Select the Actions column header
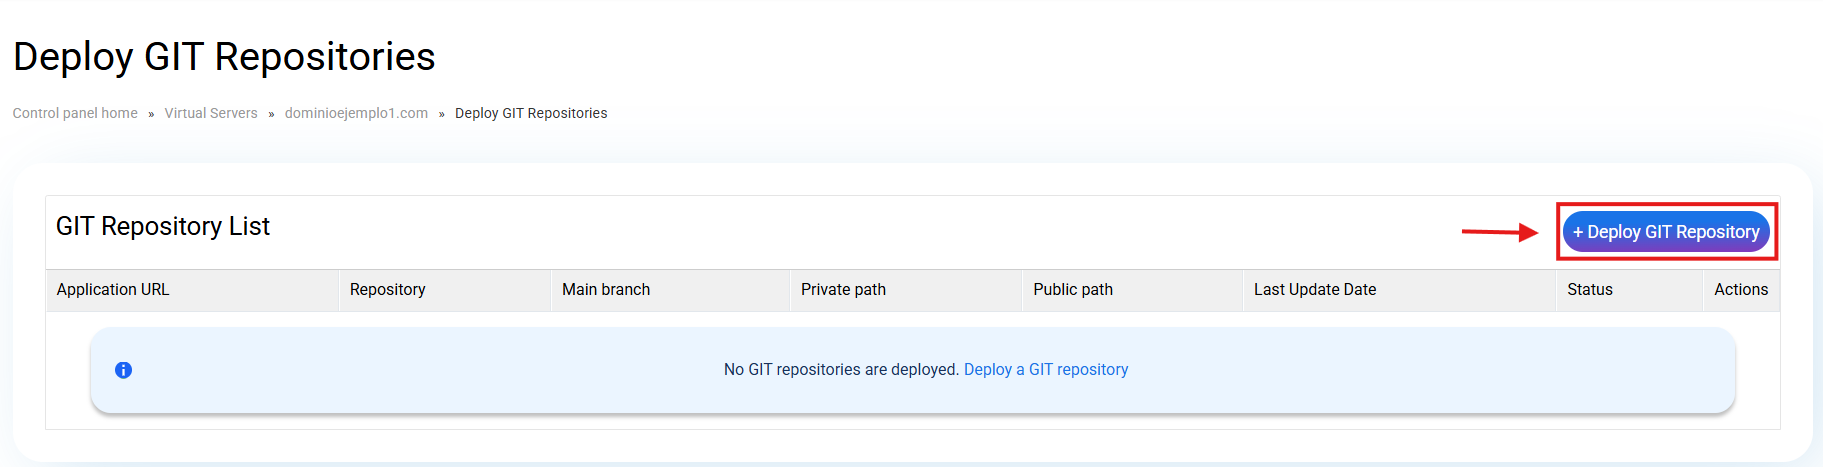This screenshot has width=1823, height=467. [1740, 290]
